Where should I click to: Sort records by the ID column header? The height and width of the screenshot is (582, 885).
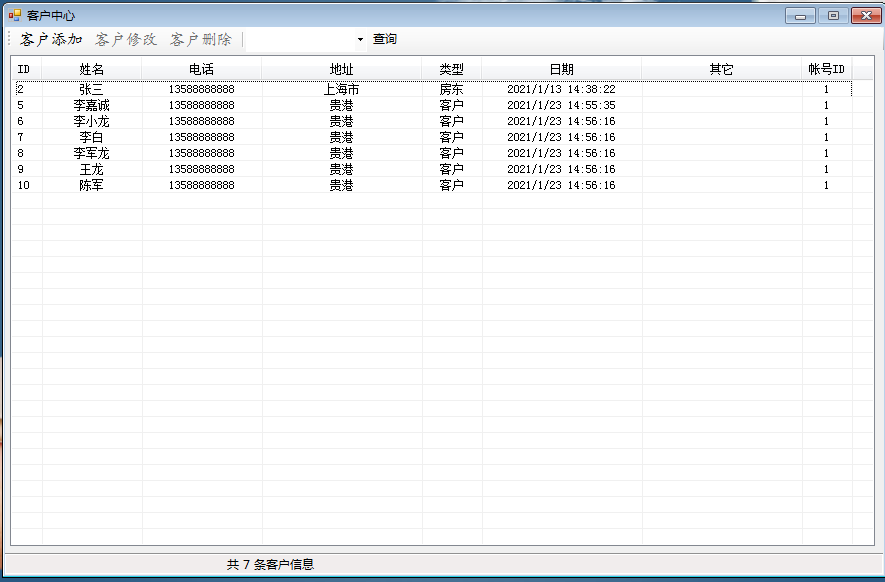[24, 69]
